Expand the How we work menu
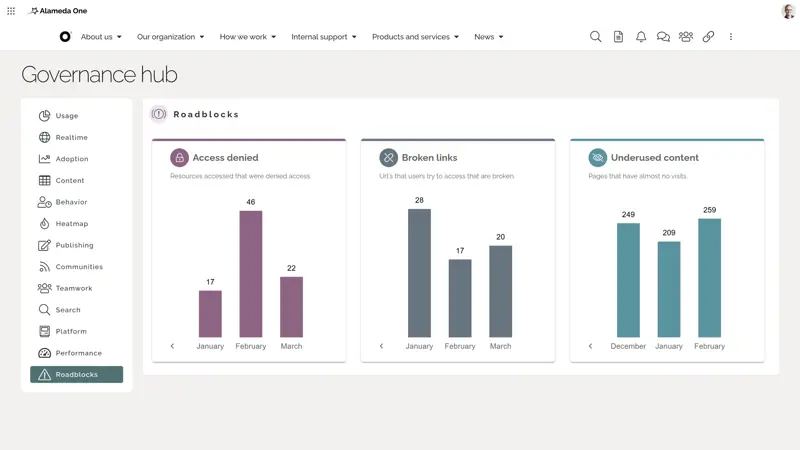 [x=247, y=37]
